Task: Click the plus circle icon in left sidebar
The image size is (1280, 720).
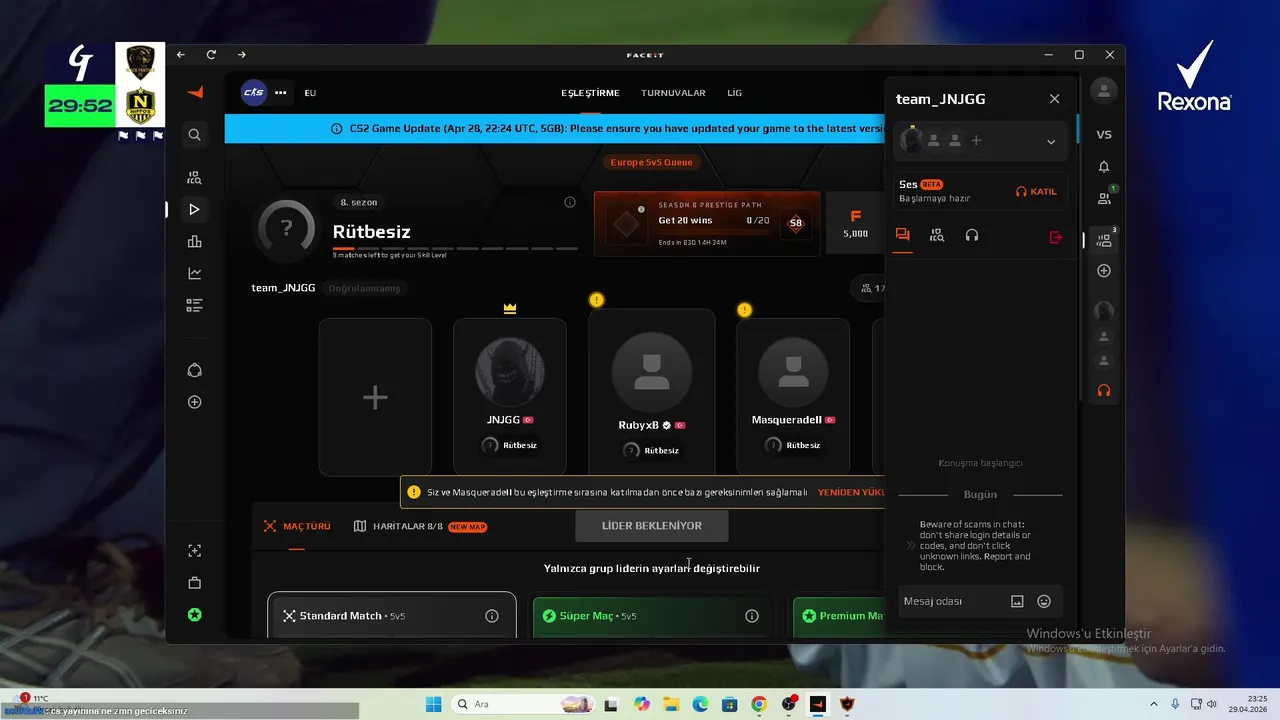Action: click(x=195, y=402)
